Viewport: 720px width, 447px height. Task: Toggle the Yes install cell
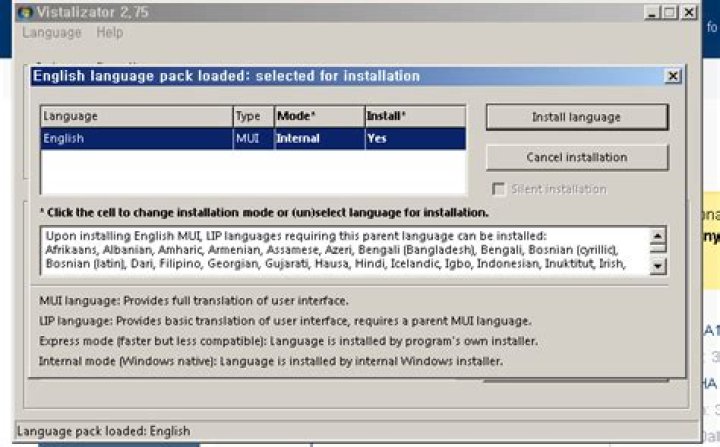click(416, 138)
